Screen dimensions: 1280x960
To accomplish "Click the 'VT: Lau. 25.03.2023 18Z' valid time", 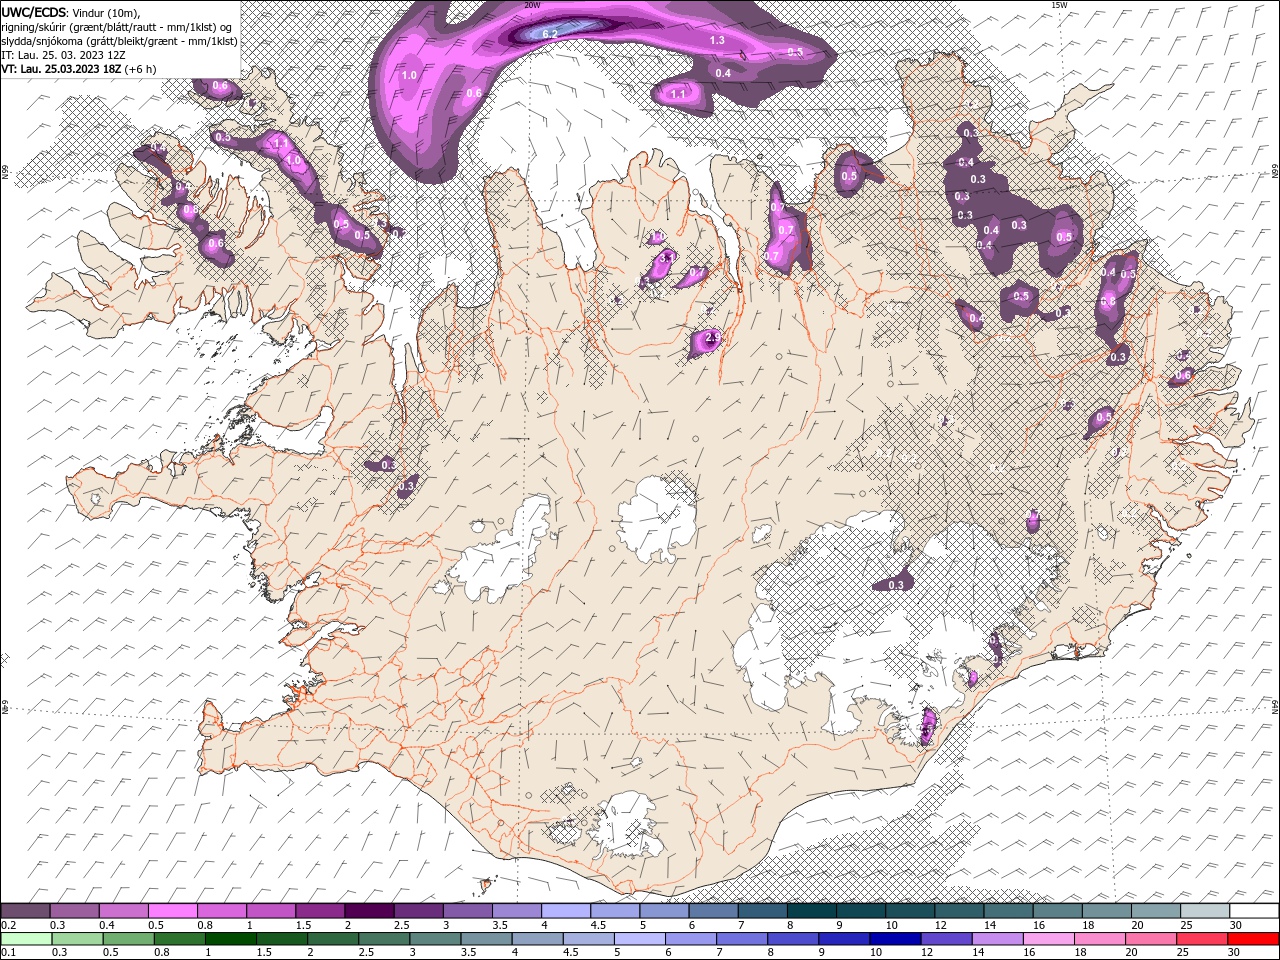I will [x=62, y=69].
